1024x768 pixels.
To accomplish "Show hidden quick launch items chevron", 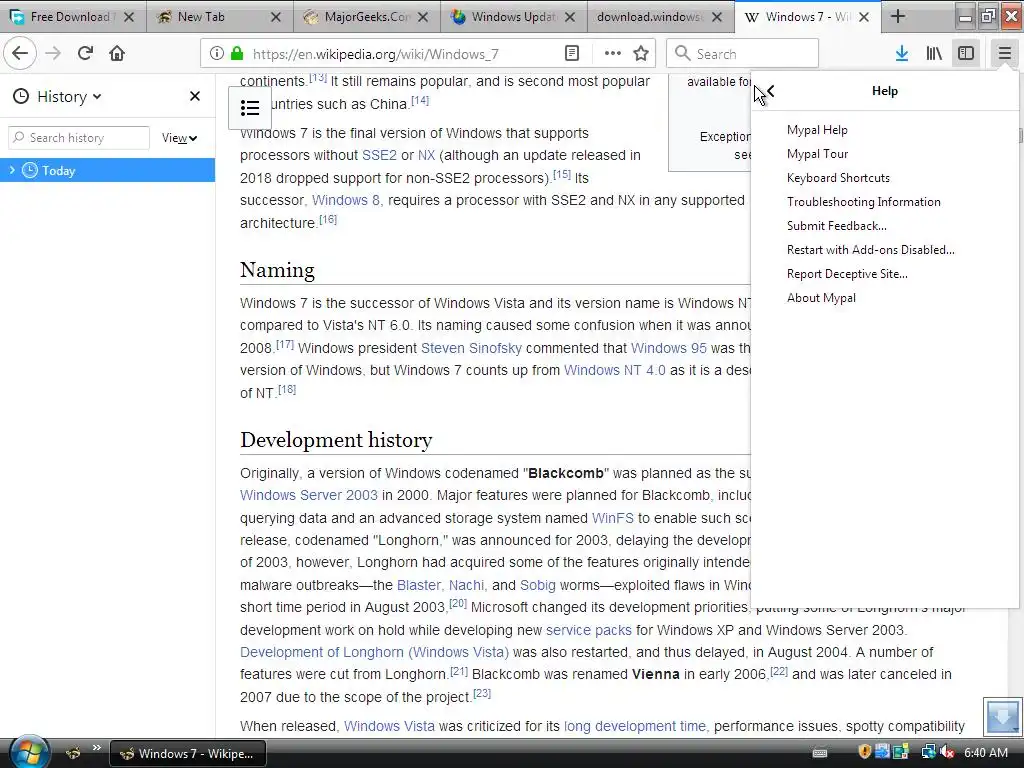I will (97, 748).
